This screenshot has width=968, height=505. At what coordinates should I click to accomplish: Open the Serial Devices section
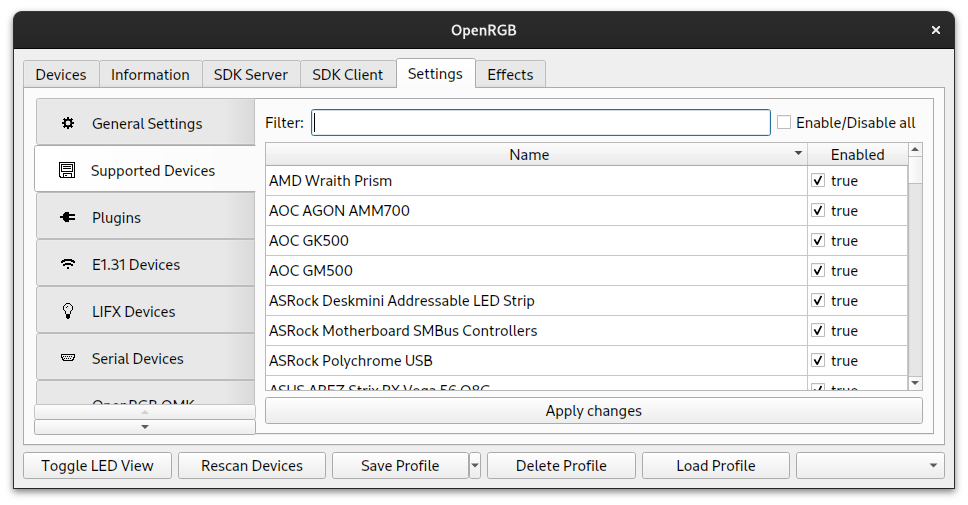(146, 357)
